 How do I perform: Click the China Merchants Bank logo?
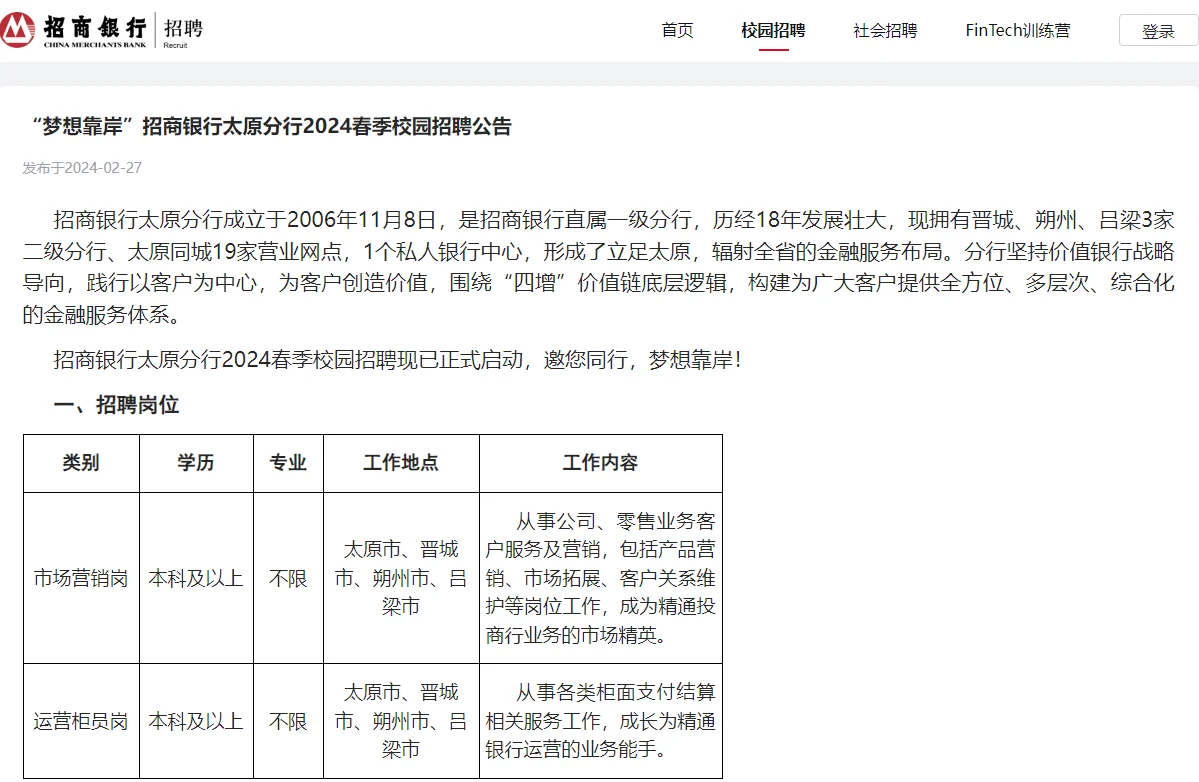pyautogui.click(x=73, y=31)
